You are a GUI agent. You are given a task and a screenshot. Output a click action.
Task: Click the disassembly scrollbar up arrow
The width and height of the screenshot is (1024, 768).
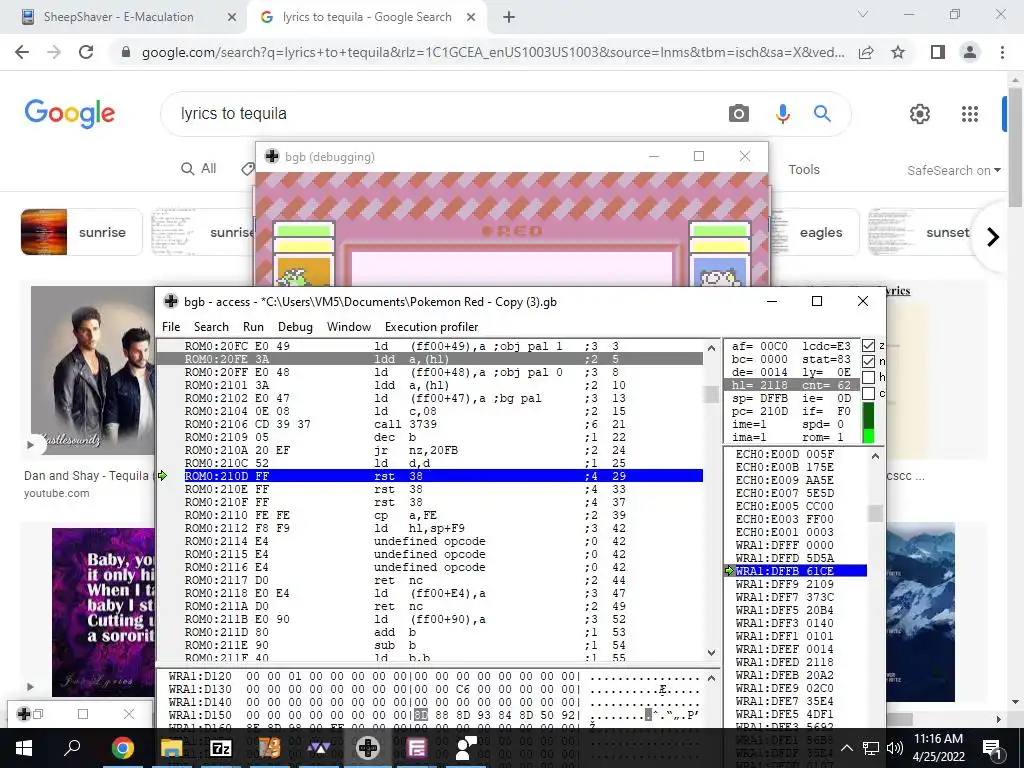pyautogui.click(x=711, y=348)
